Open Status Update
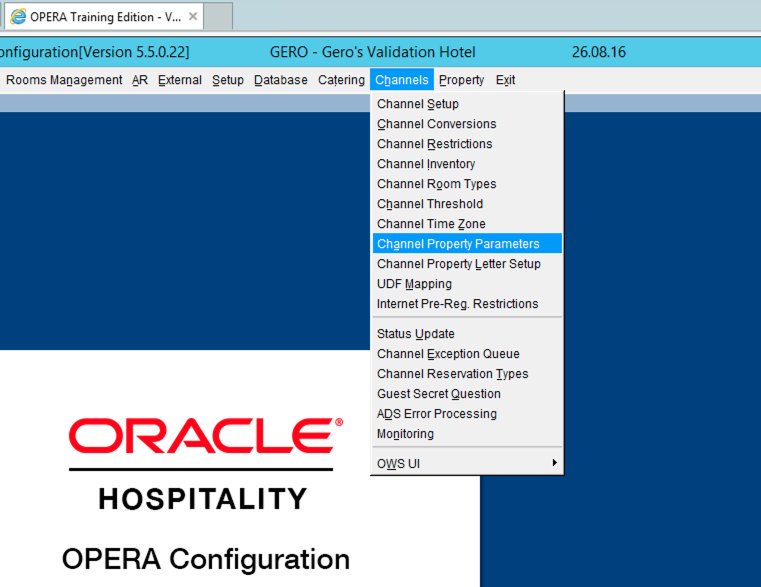The width and height of the screenshot is (761, 587). click(467, 334)
